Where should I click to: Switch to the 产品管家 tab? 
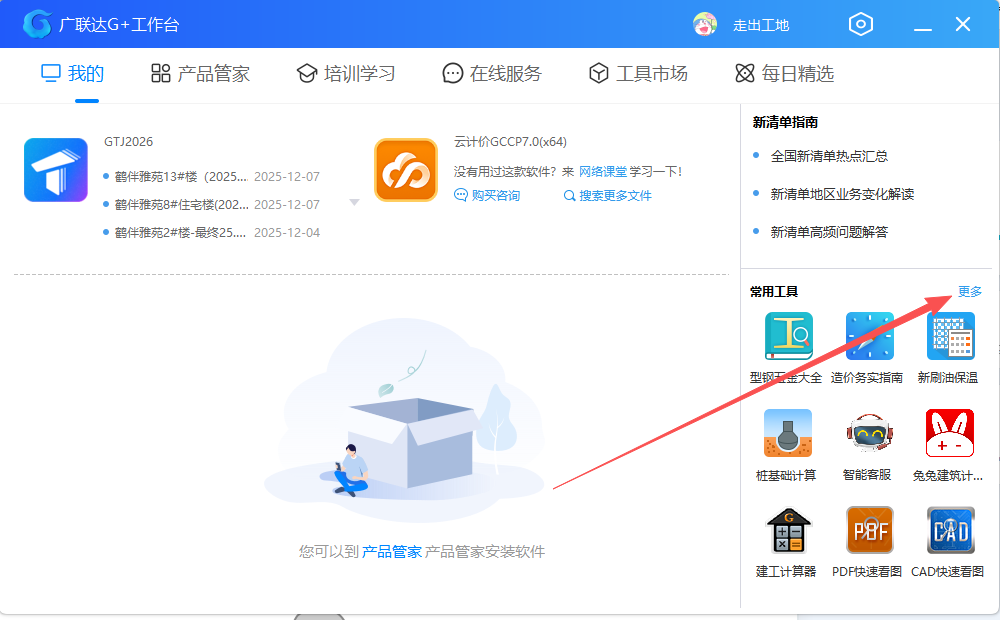click(199, 72)
